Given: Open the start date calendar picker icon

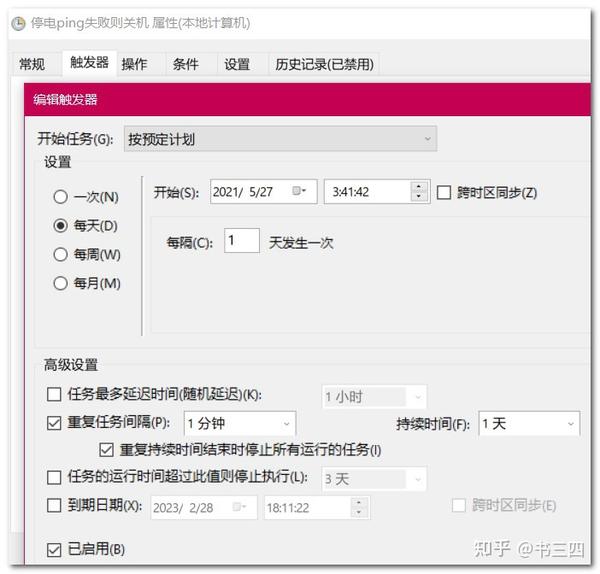Looking at the screenshot, I should coord(298,191).
